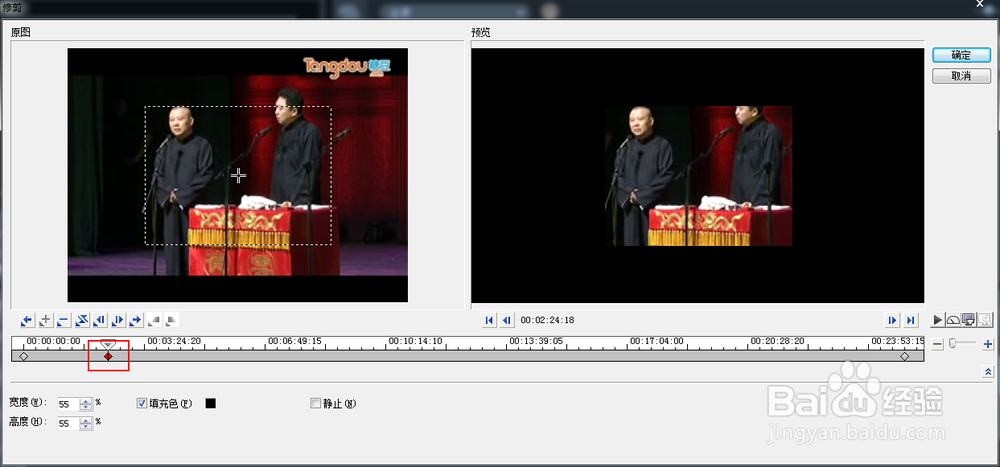Image resolution: width=1000 pixels, height=467 pixels.
Task: Collapse the options with the double chevron
Action: 988,371
